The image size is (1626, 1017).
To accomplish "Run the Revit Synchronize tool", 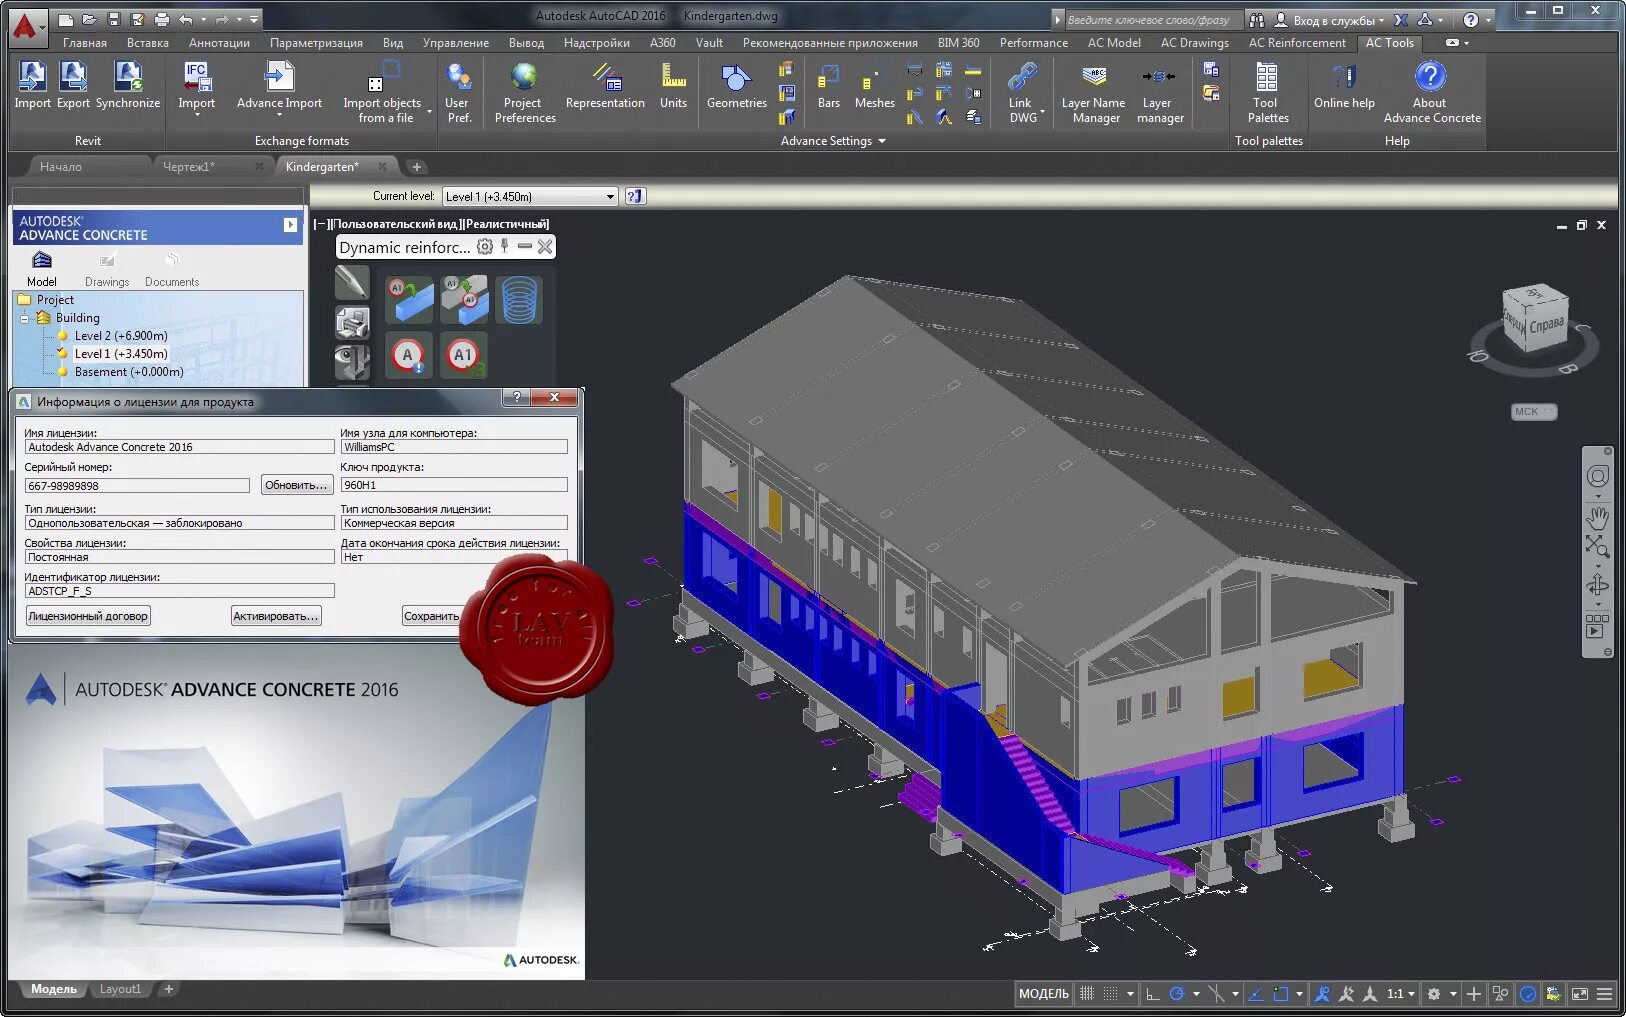I will point(128,85).
